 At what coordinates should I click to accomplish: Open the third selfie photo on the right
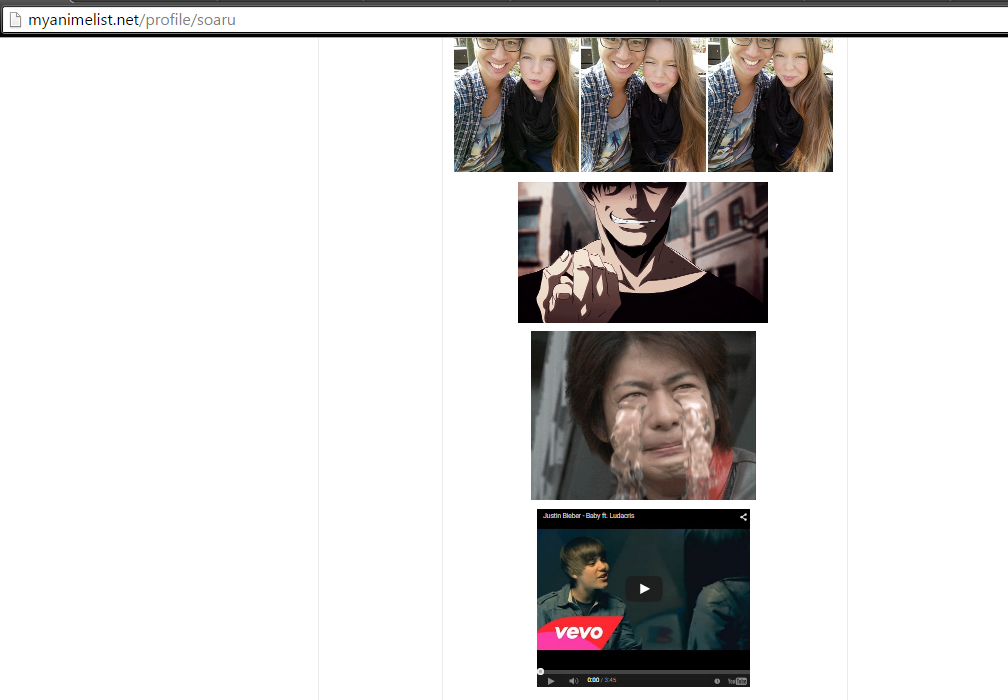pos(770,105)
